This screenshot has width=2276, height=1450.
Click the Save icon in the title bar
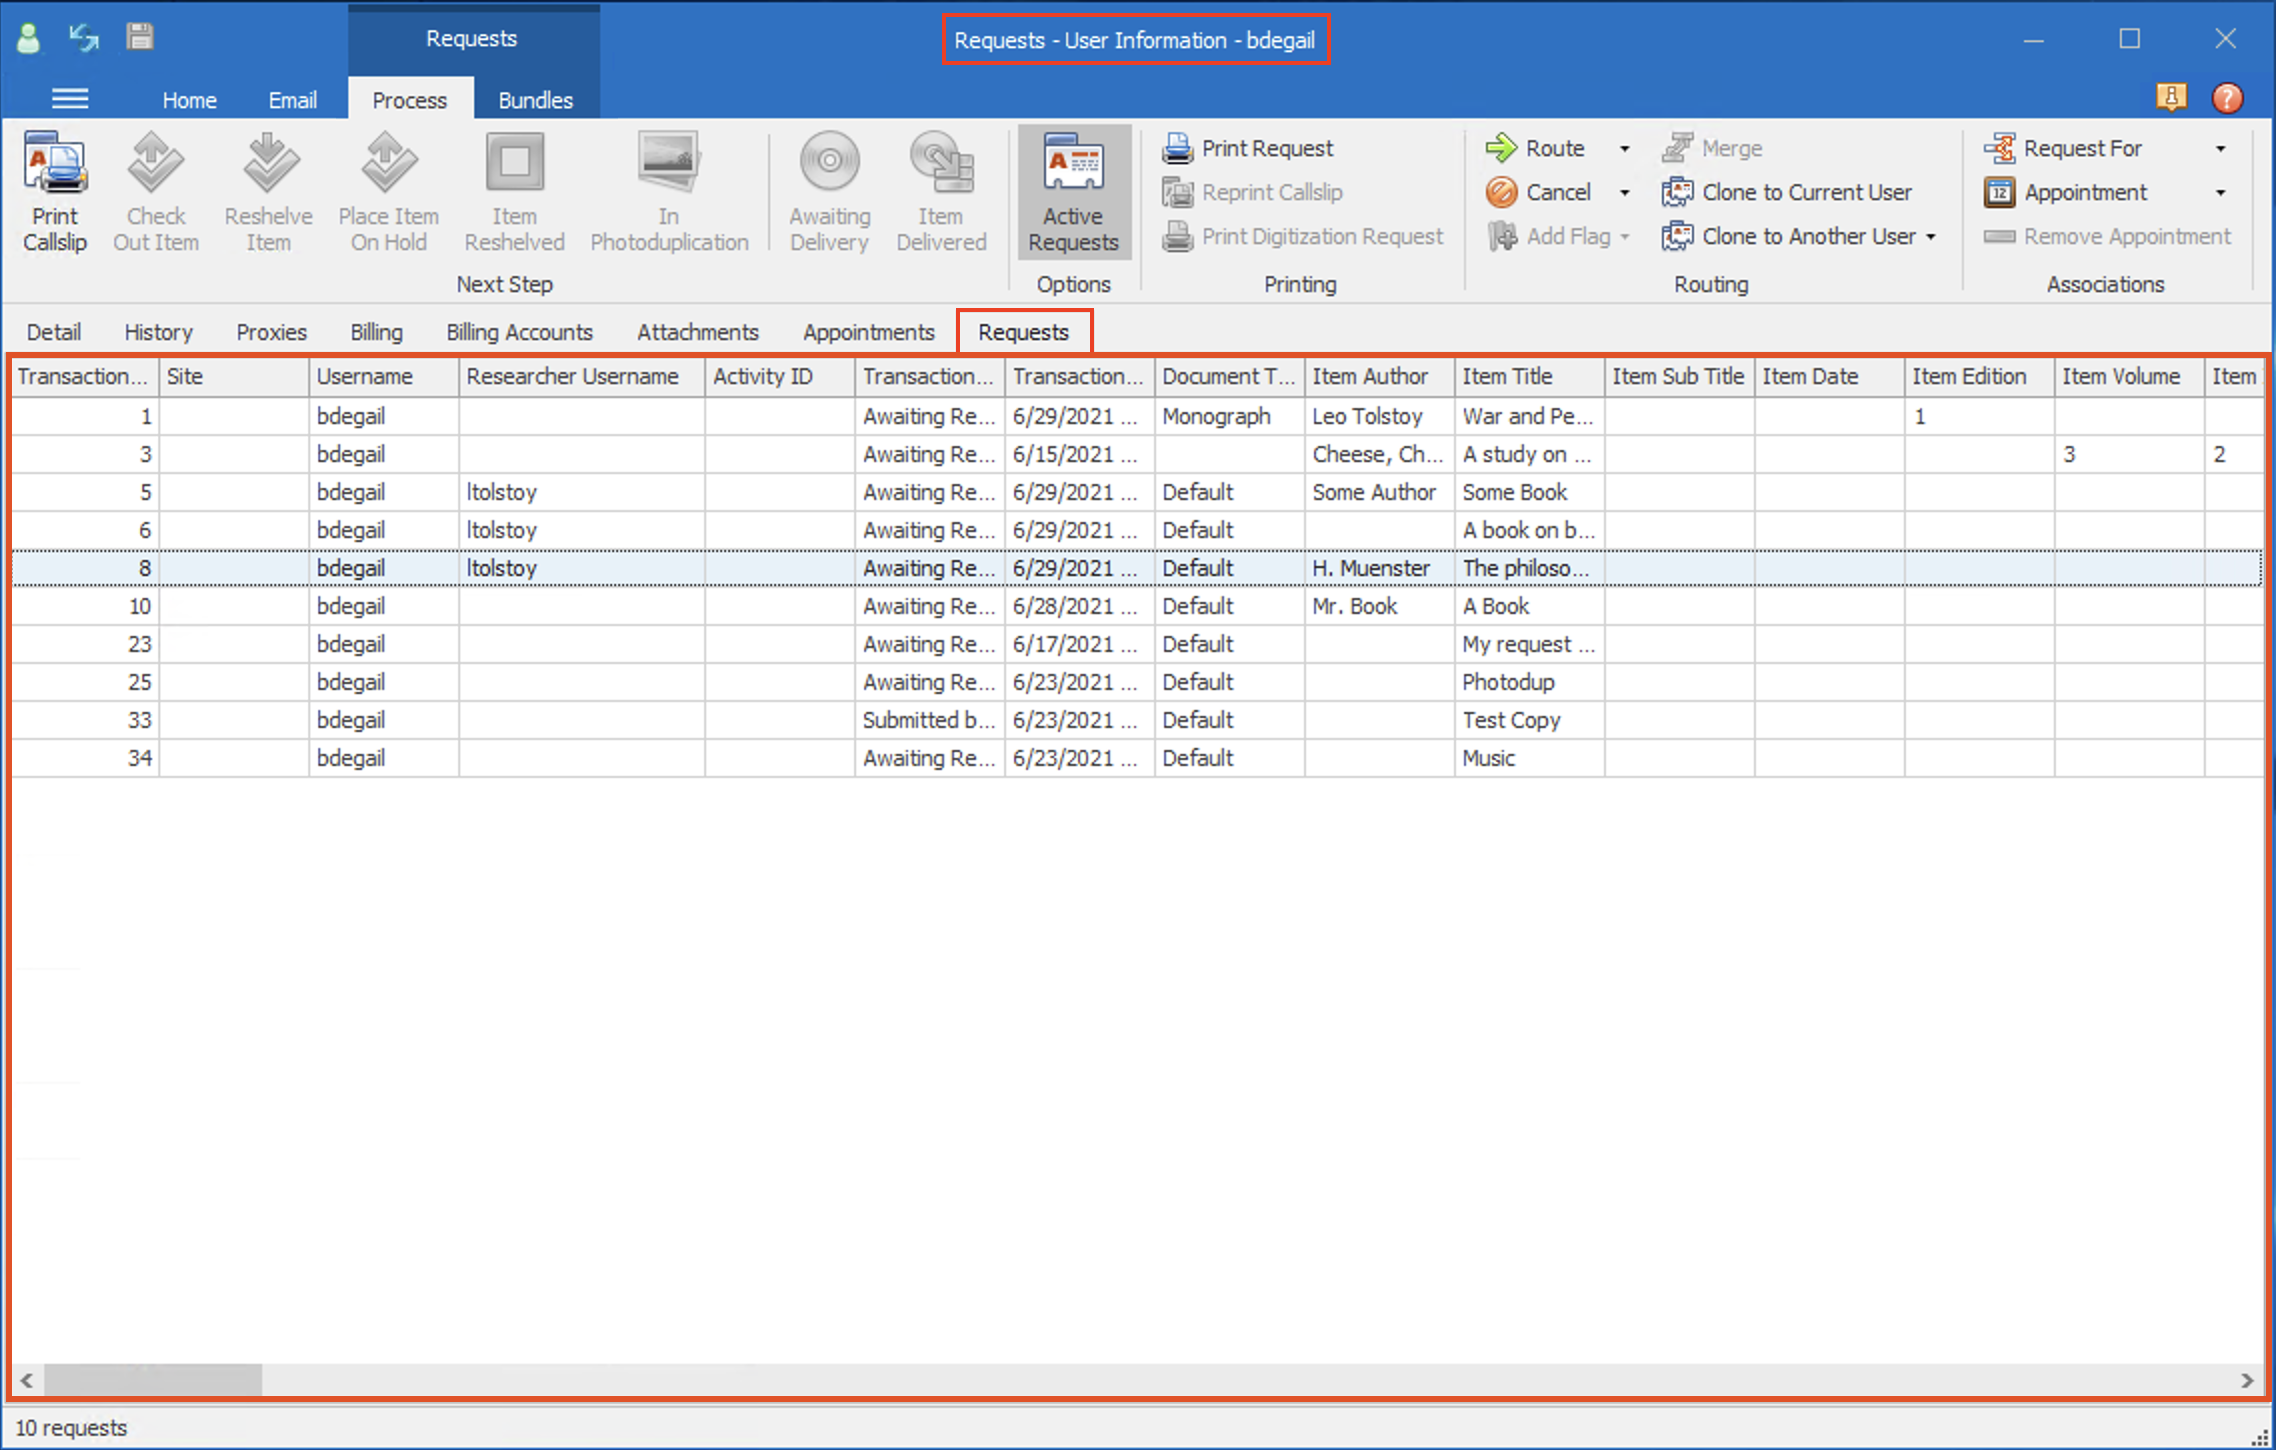click(x=139, y=37)
